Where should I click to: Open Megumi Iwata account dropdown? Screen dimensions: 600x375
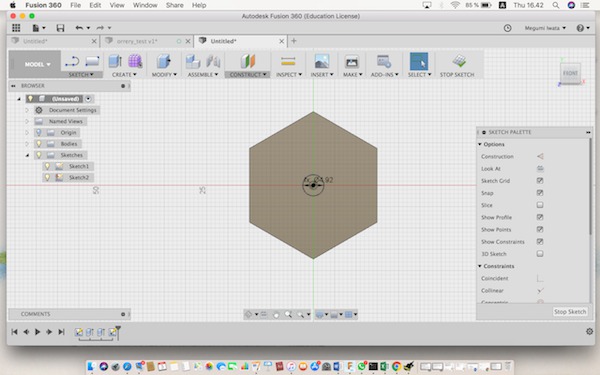(545, 28)
